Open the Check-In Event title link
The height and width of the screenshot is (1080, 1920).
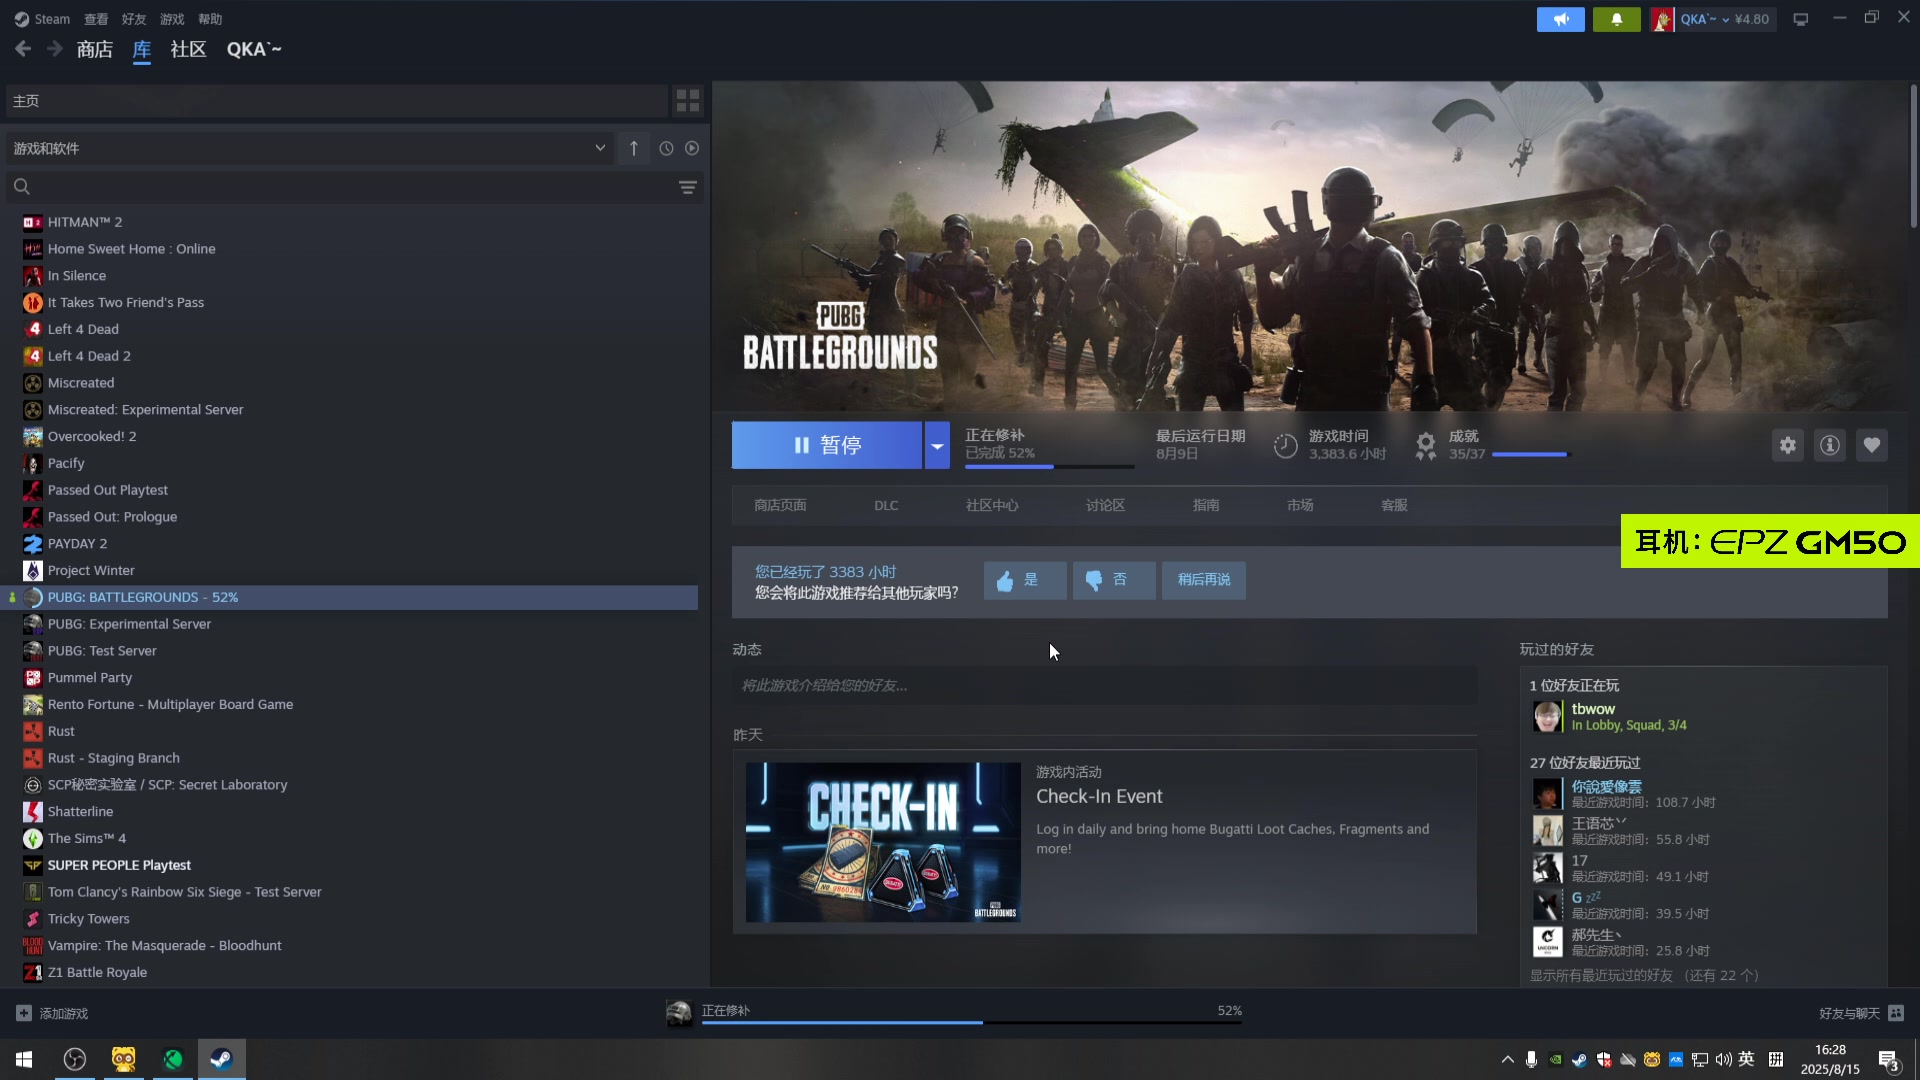pos(1099,796)
